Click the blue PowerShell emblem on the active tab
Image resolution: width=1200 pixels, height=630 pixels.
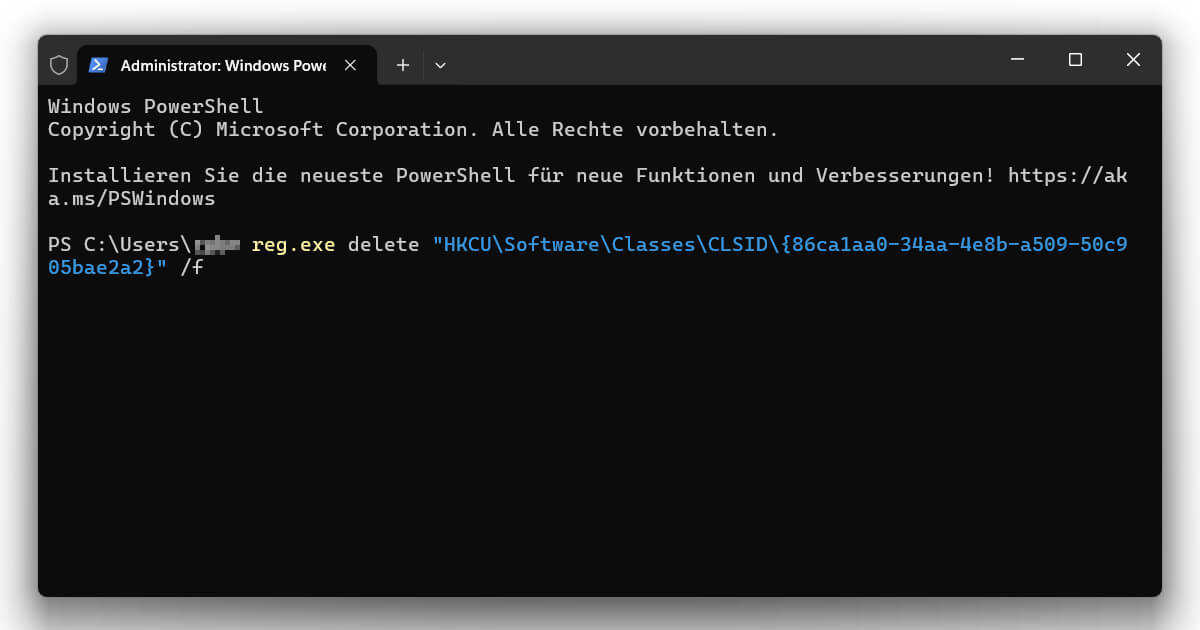point(98,64)
